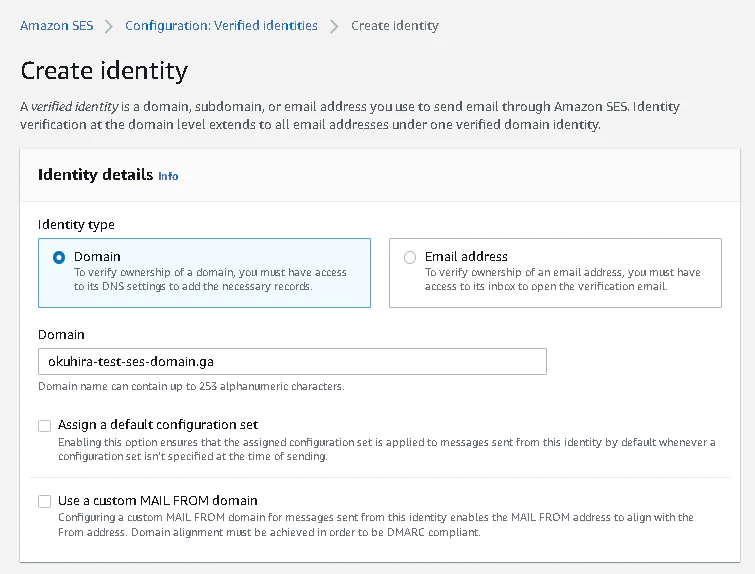Click the chevron before Create identity breadcrumb
The width and height of the screenshot is (755, 574).
click(335, 26)
